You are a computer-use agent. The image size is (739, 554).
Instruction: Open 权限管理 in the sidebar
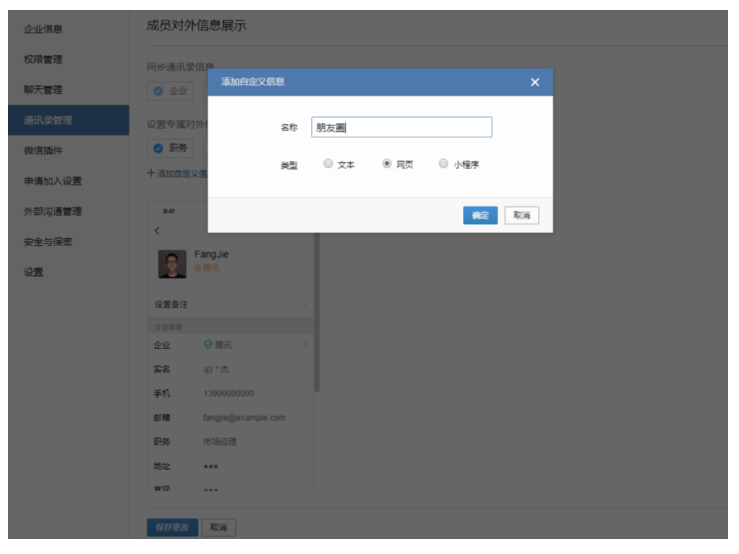point(43,59)
